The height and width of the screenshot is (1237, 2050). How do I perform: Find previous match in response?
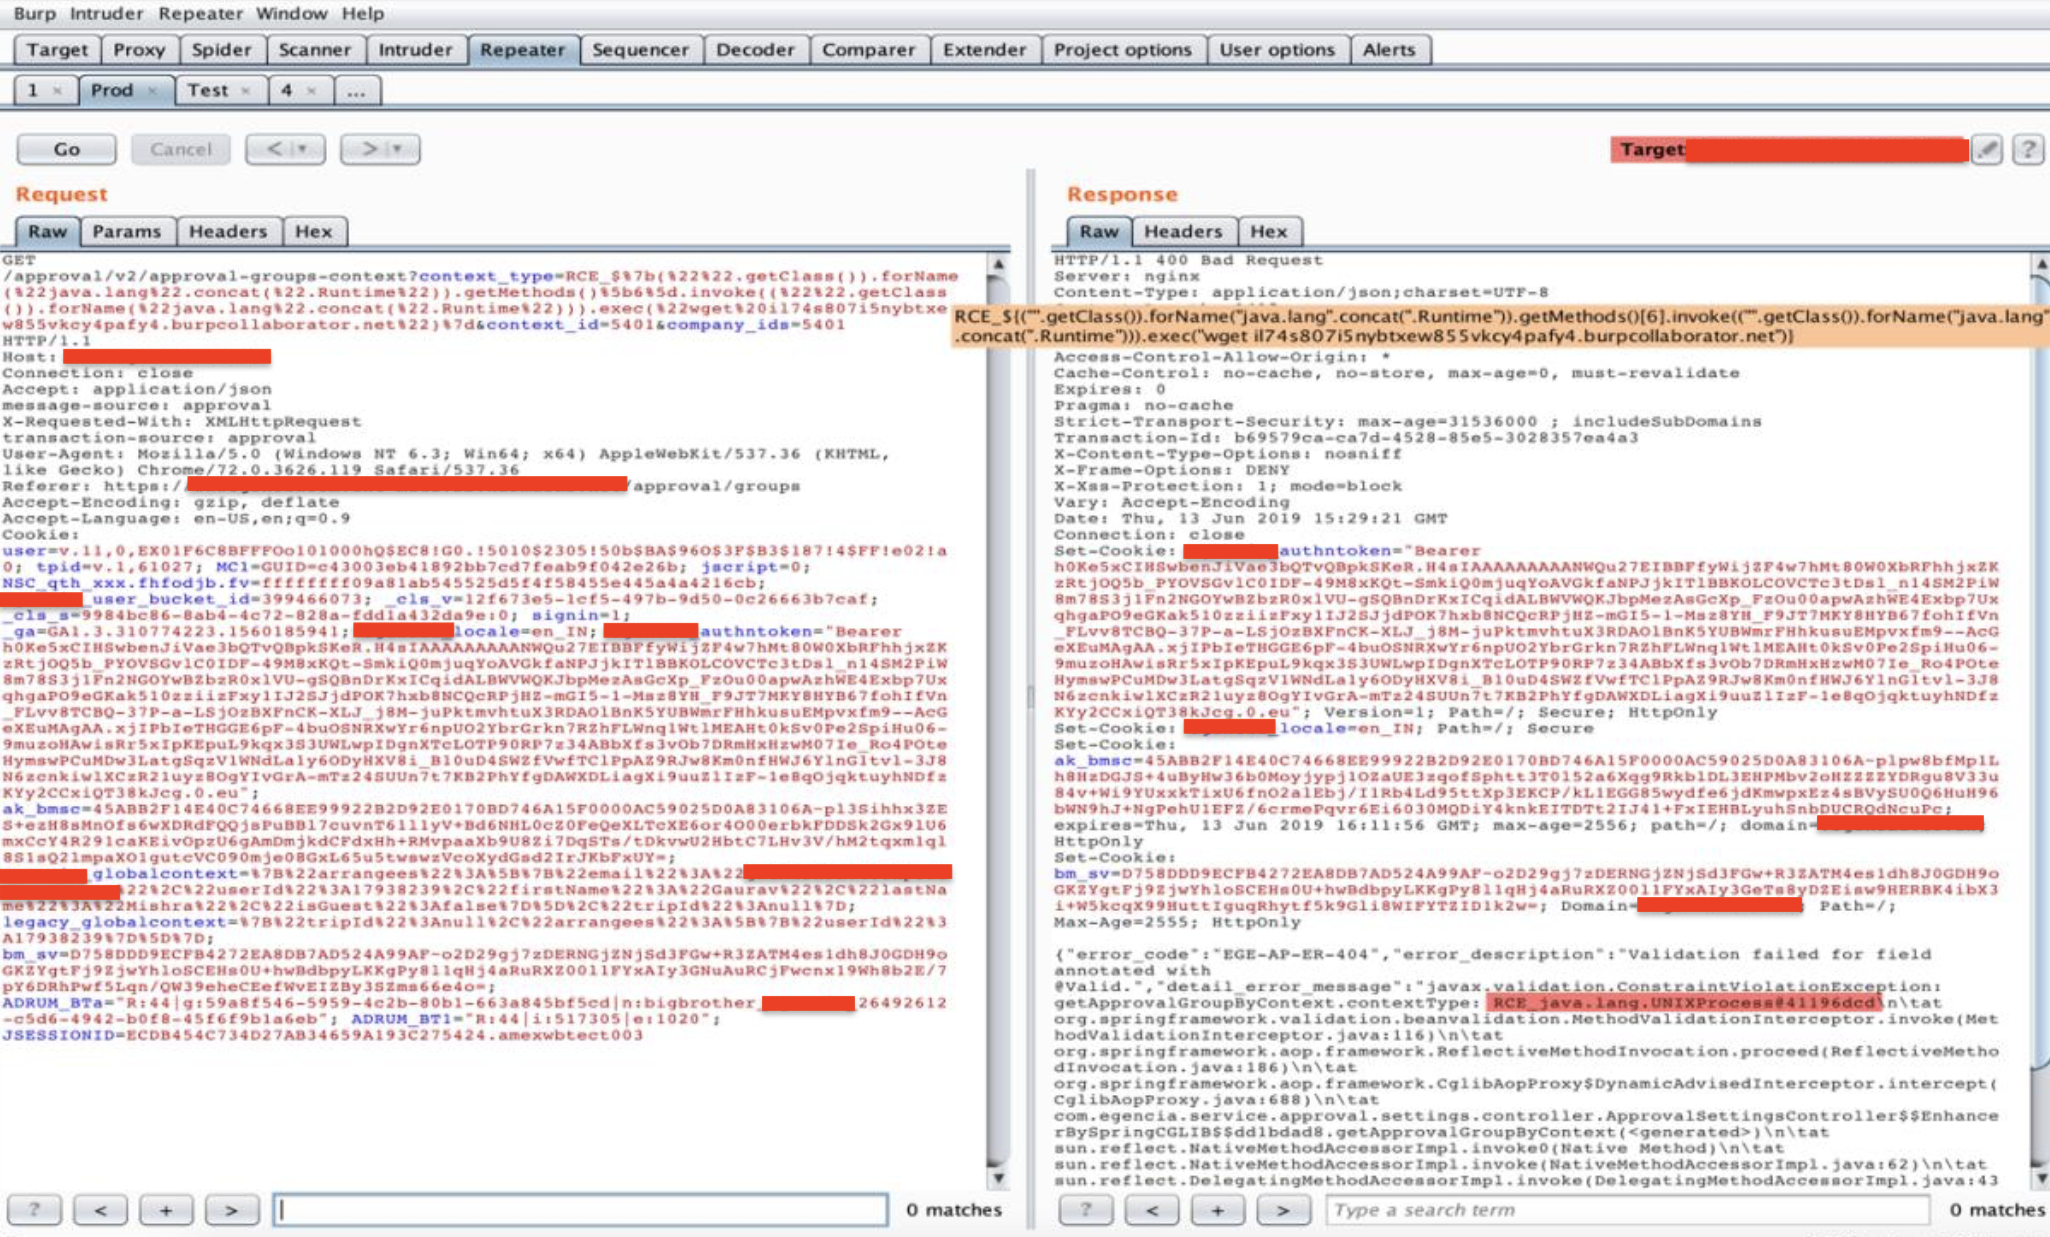pos(1152,1210)
